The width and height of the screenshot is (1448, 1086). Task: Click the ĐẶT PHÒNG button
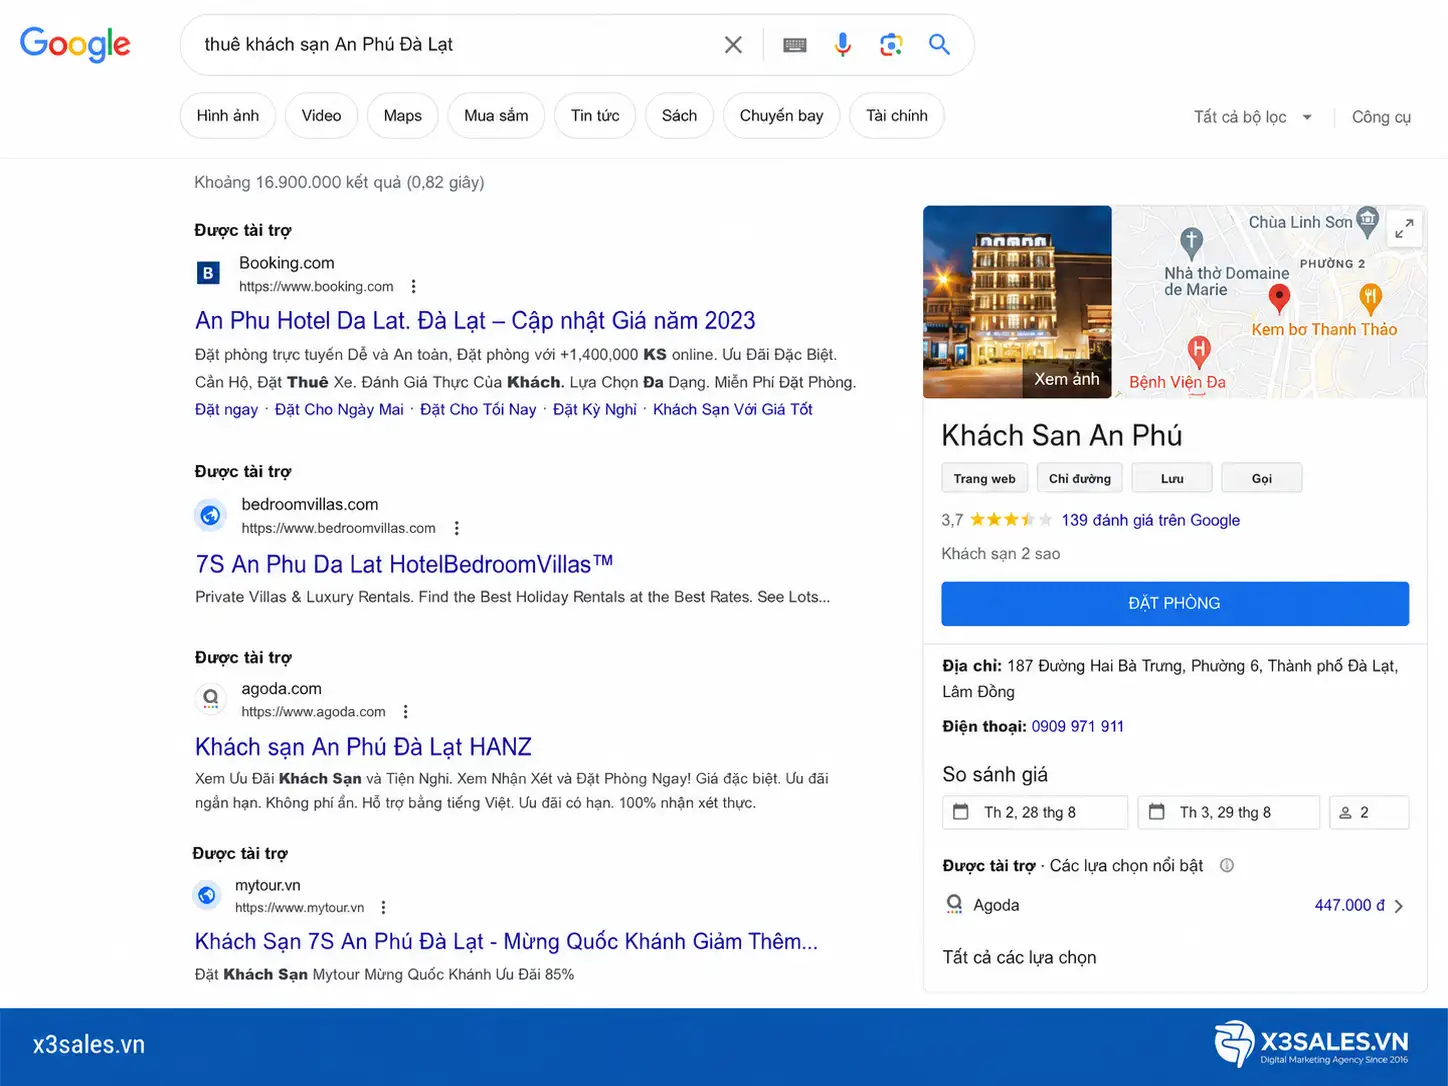pos(1175,604)
